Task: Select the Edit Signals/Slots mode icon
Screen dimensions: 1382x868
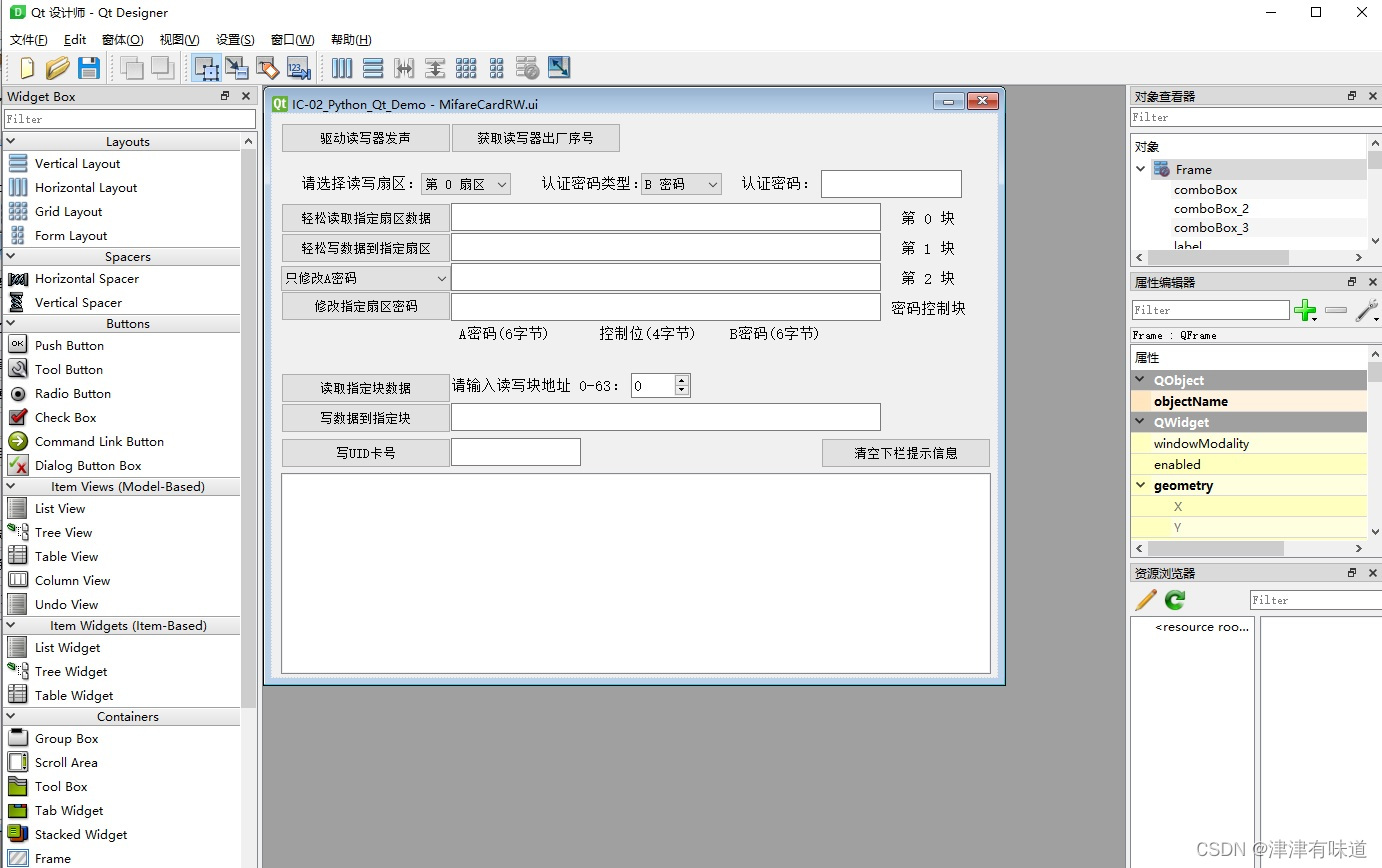Action: tap(237, 68)
